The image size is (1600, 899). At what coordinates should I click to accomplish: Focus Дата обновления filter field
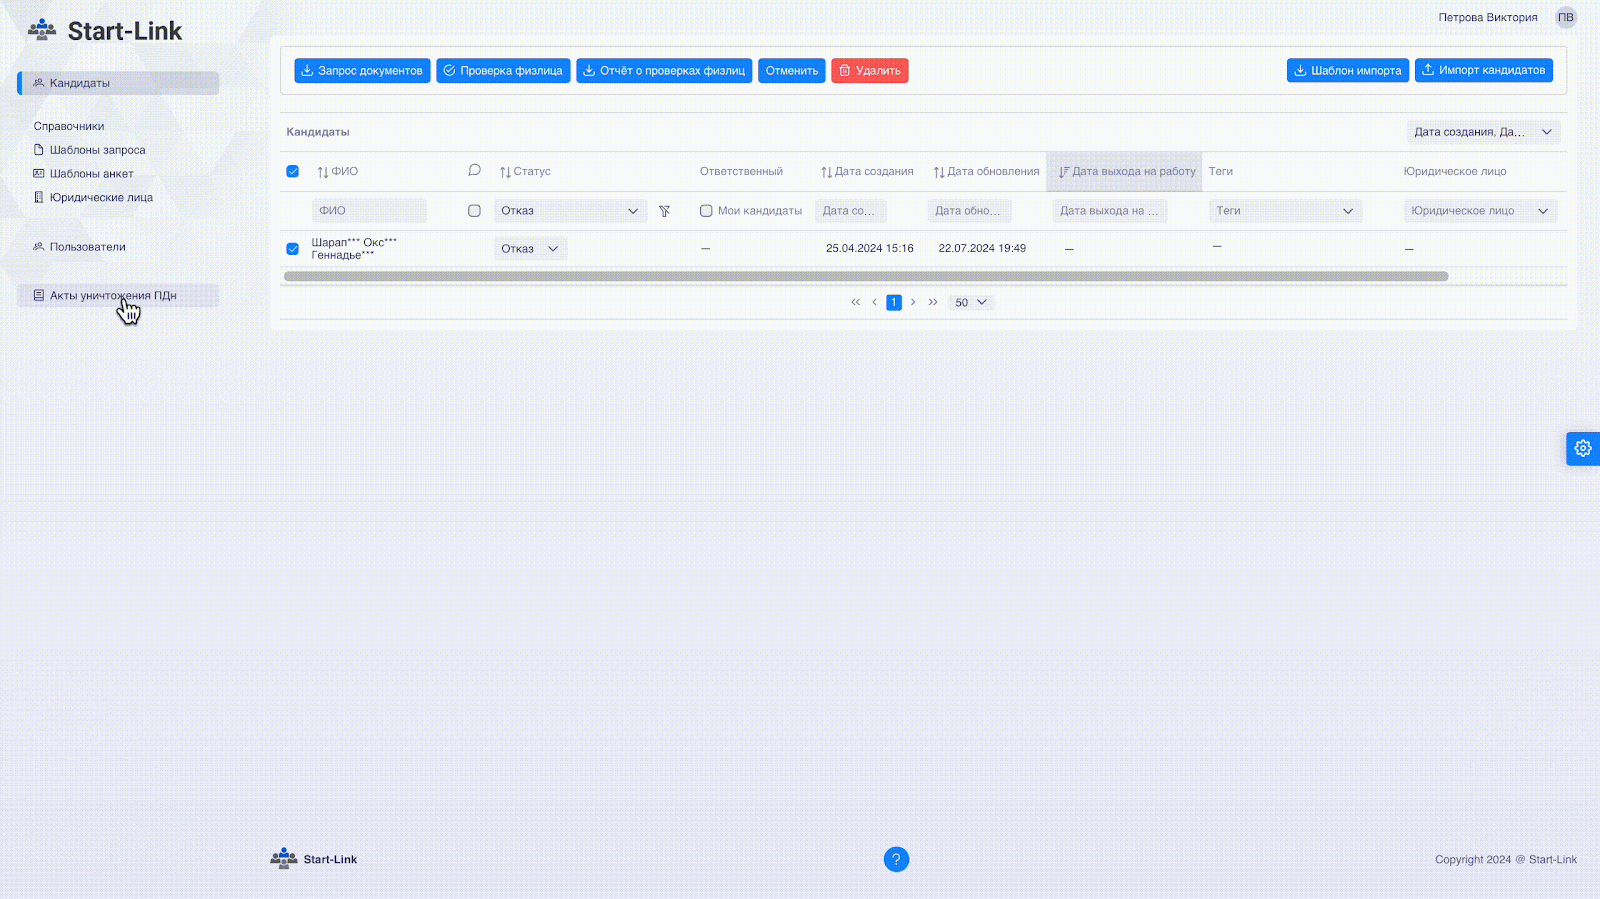click(970, 211)
